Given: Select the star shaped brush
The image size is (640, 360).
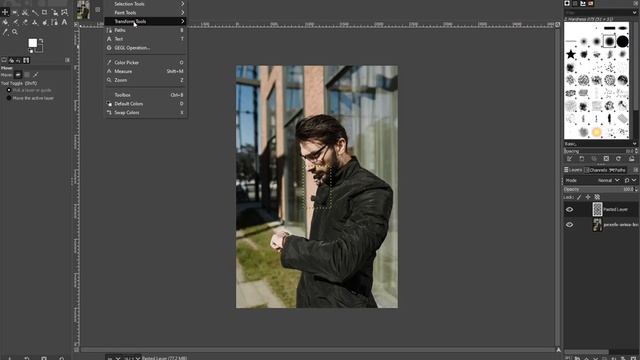Looking at the screenshot, I should point(571,54).
